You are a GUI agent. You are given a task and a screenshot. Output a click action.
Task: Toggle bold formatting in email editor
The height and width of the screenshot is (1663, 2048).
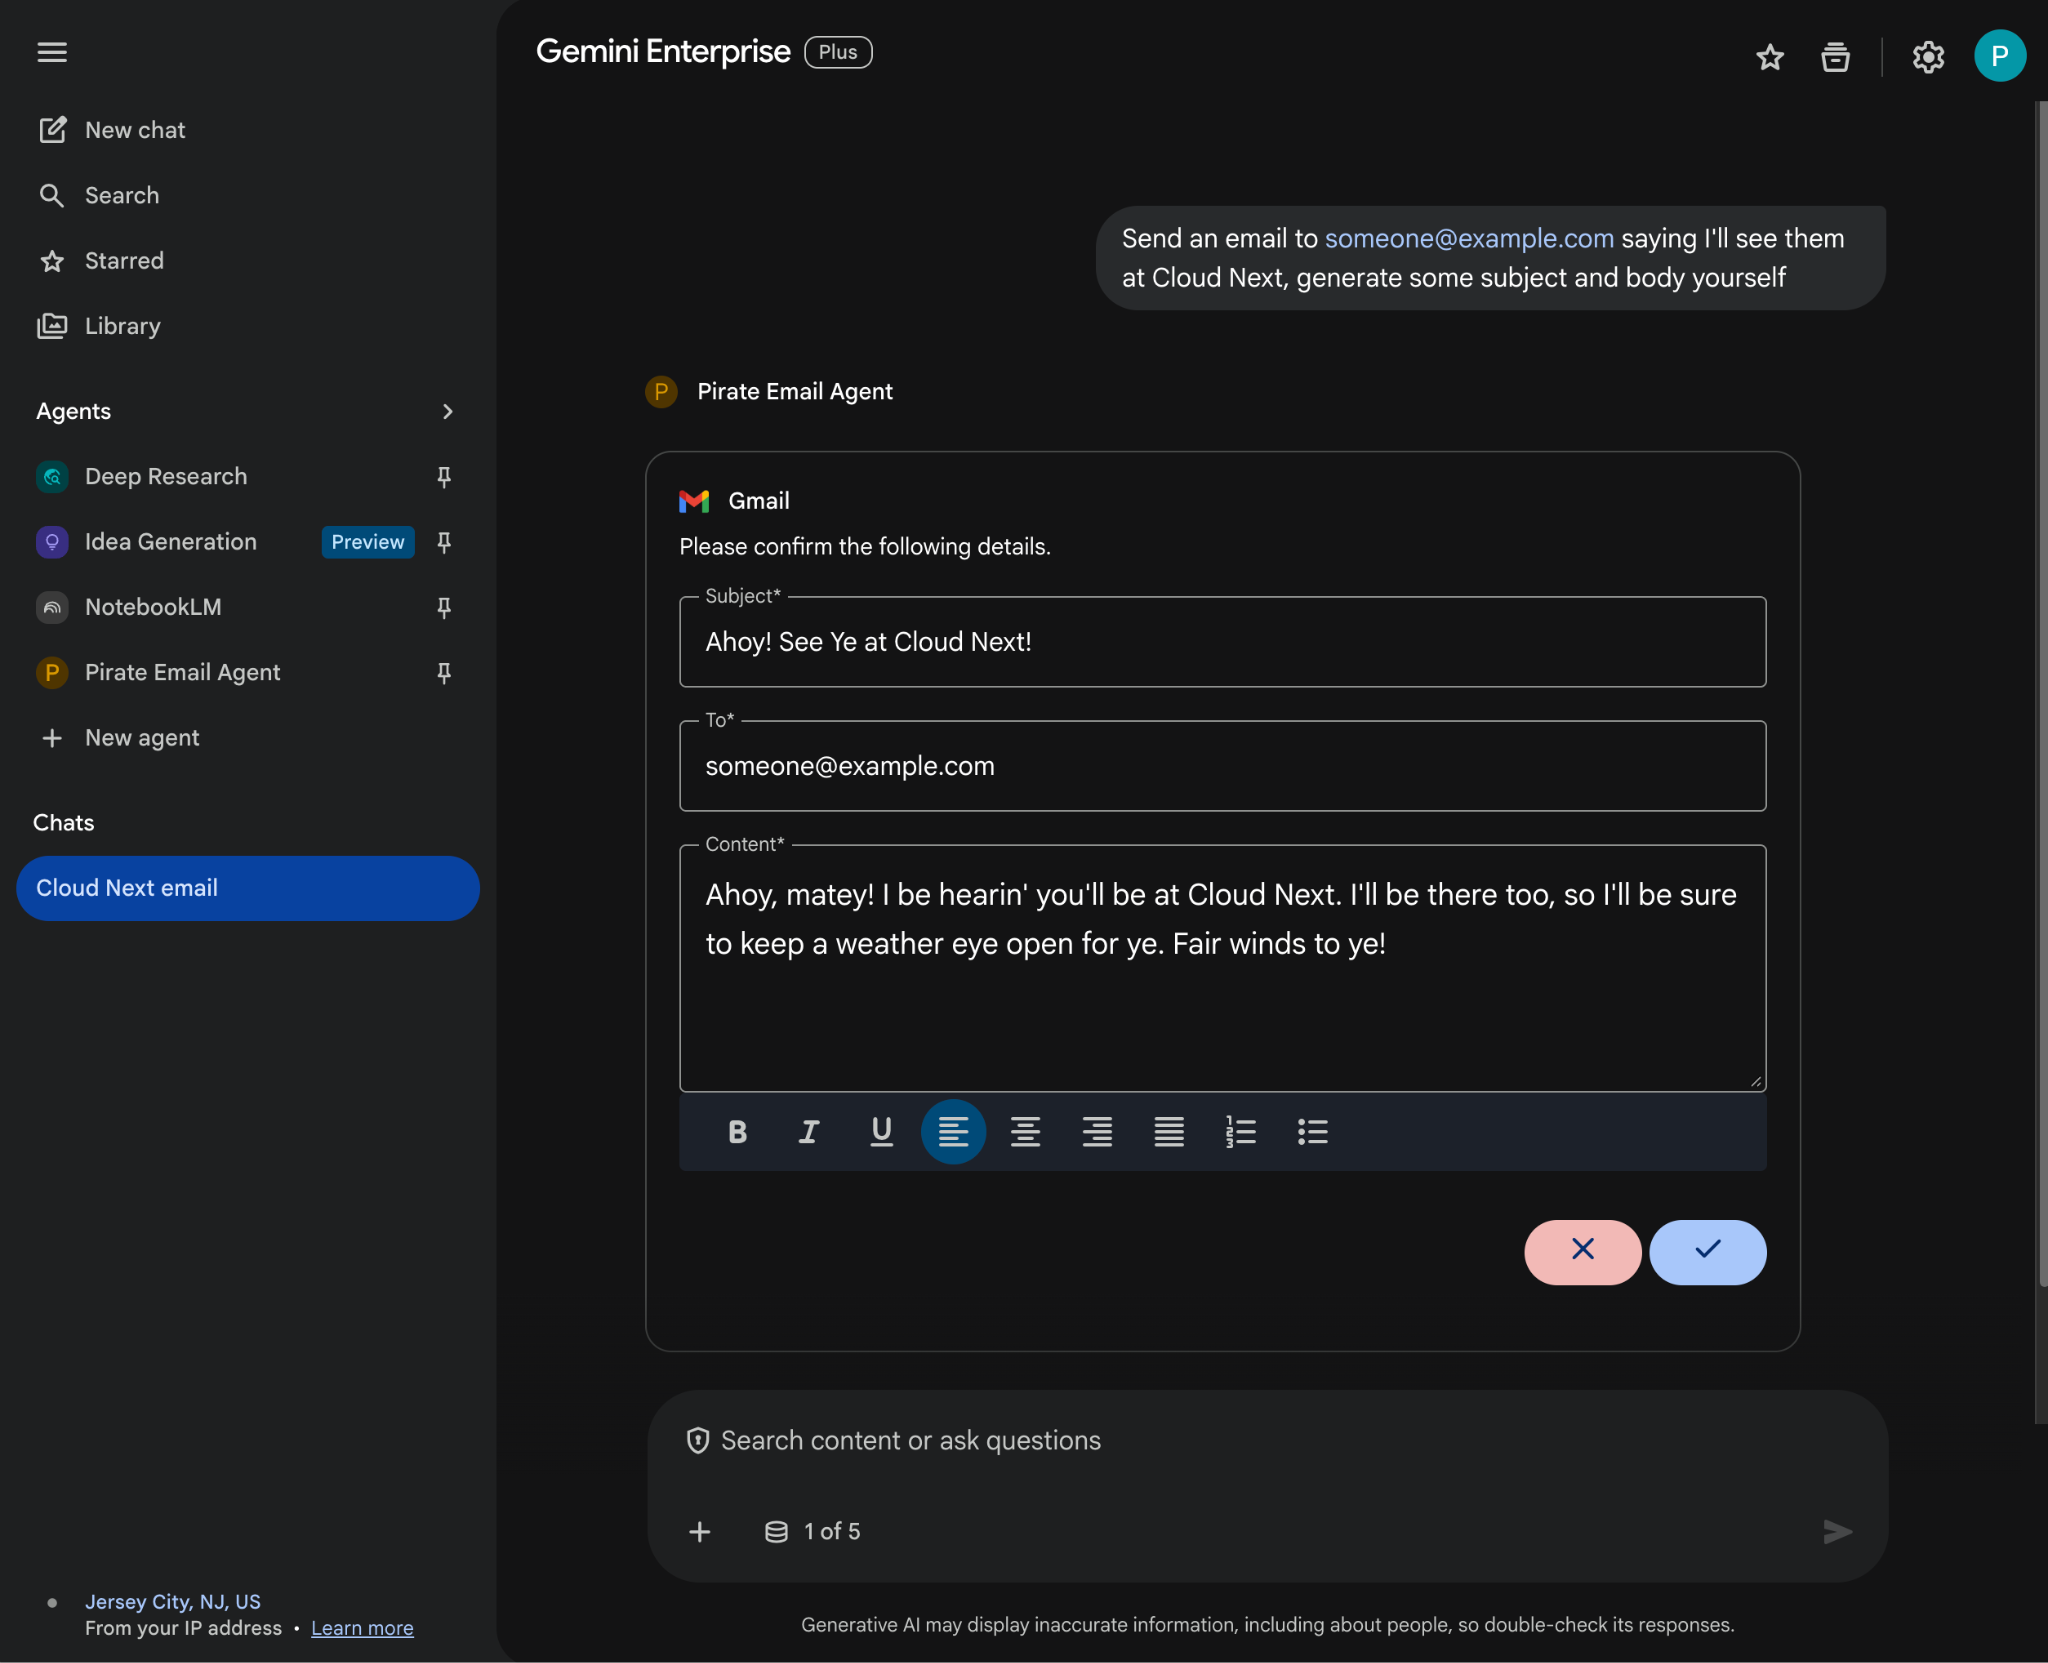[737, 1132]
